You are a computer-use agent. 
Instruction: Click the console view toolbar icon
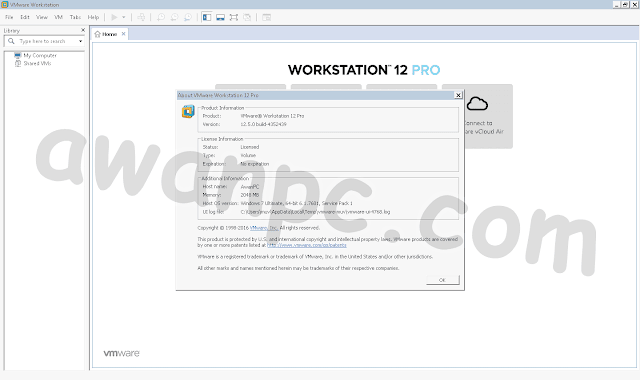[x=267, y=17]
